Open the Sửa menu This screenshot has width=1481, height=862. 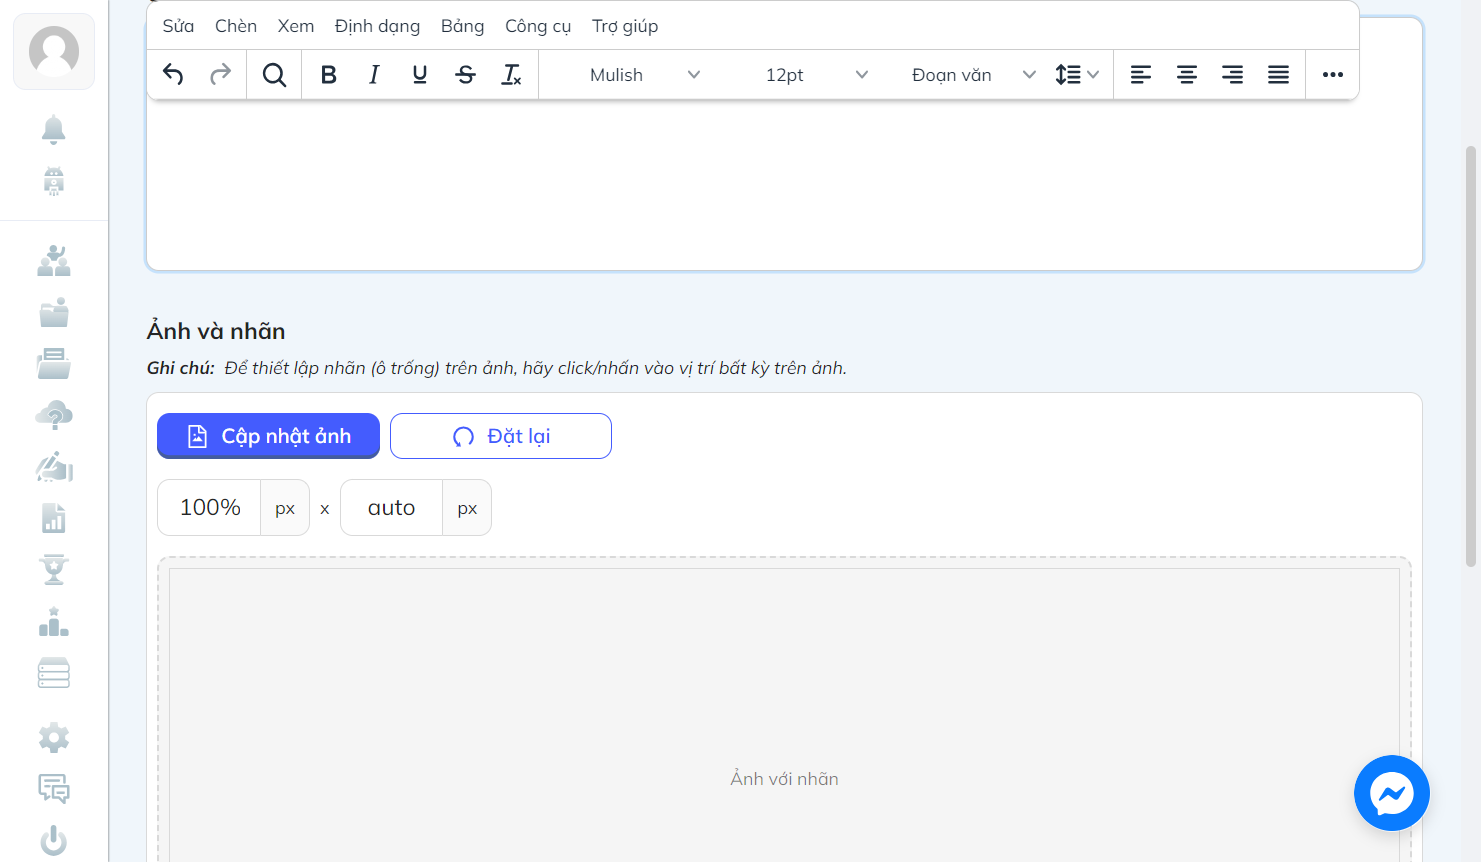coord(179,26)
